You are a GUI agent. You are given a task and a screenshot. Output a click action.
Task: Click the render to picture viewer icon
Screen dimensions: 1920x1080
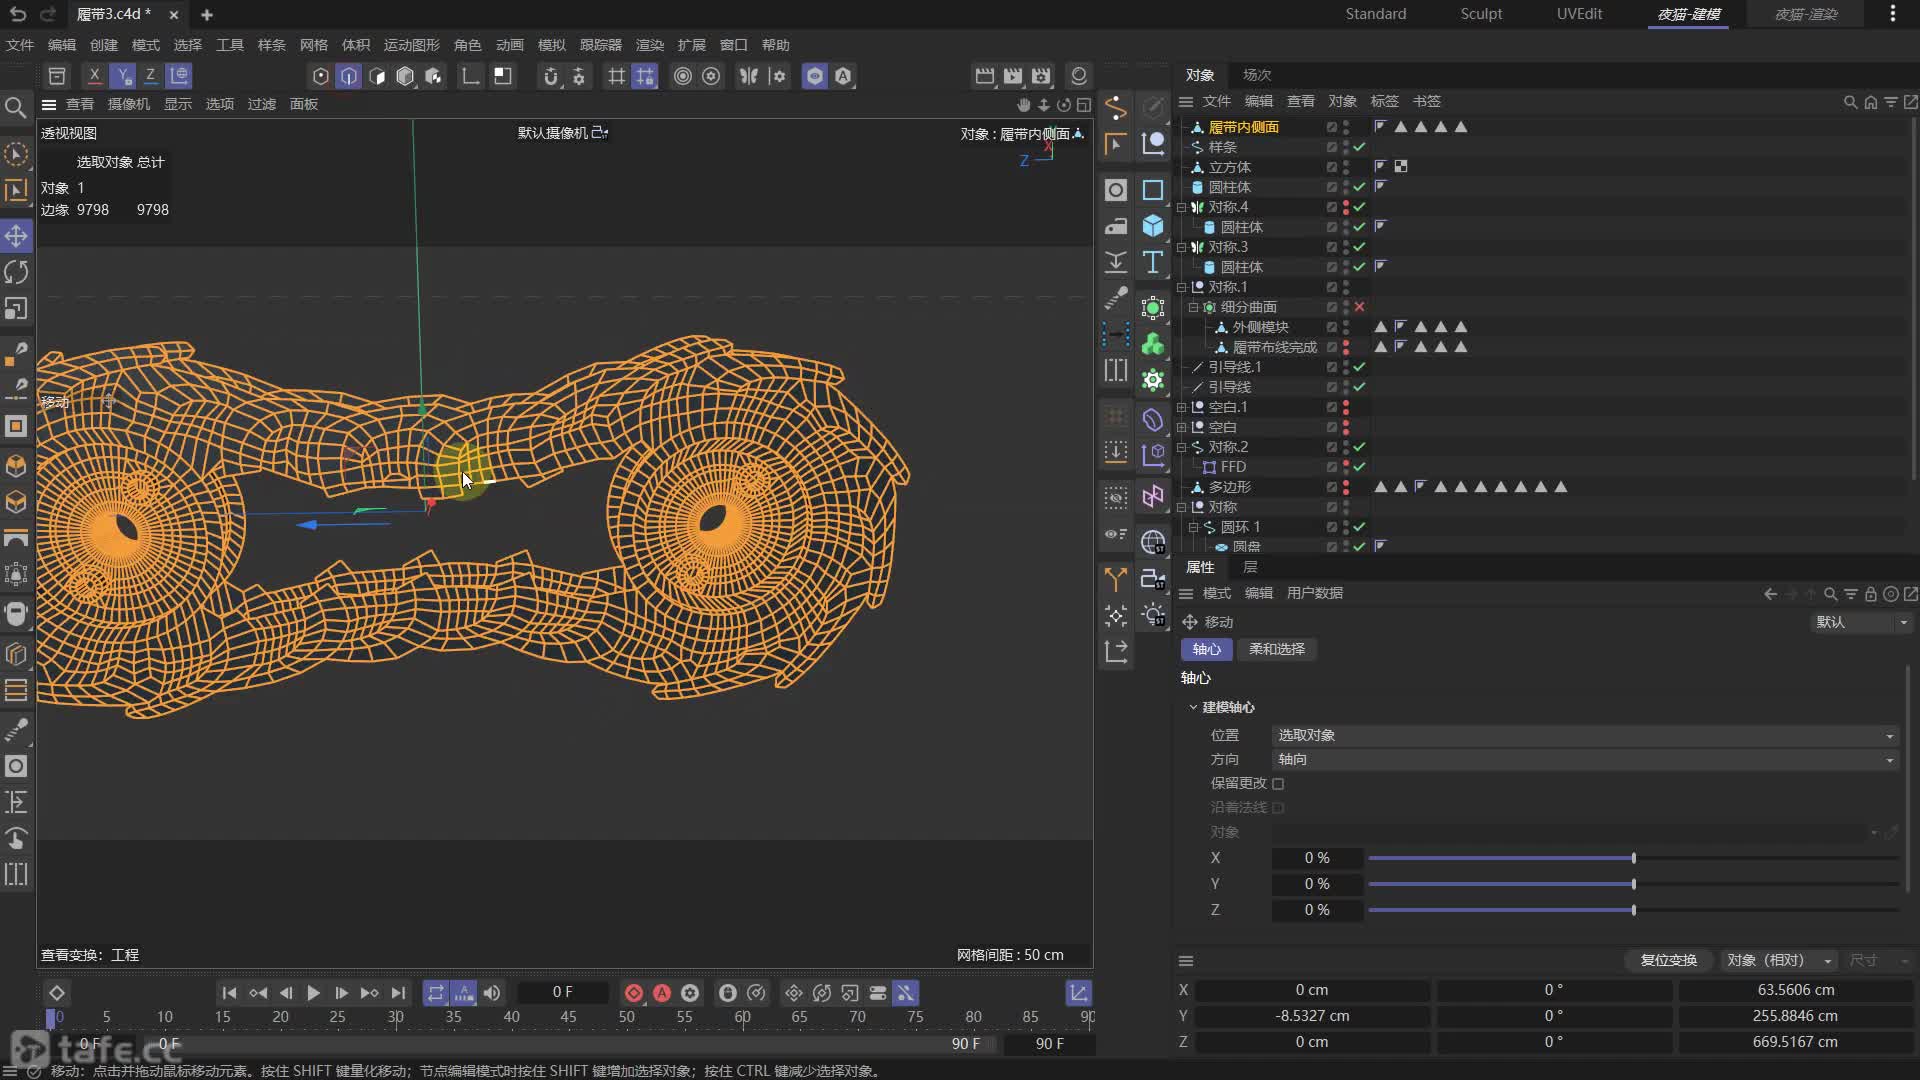[1013, 76]
